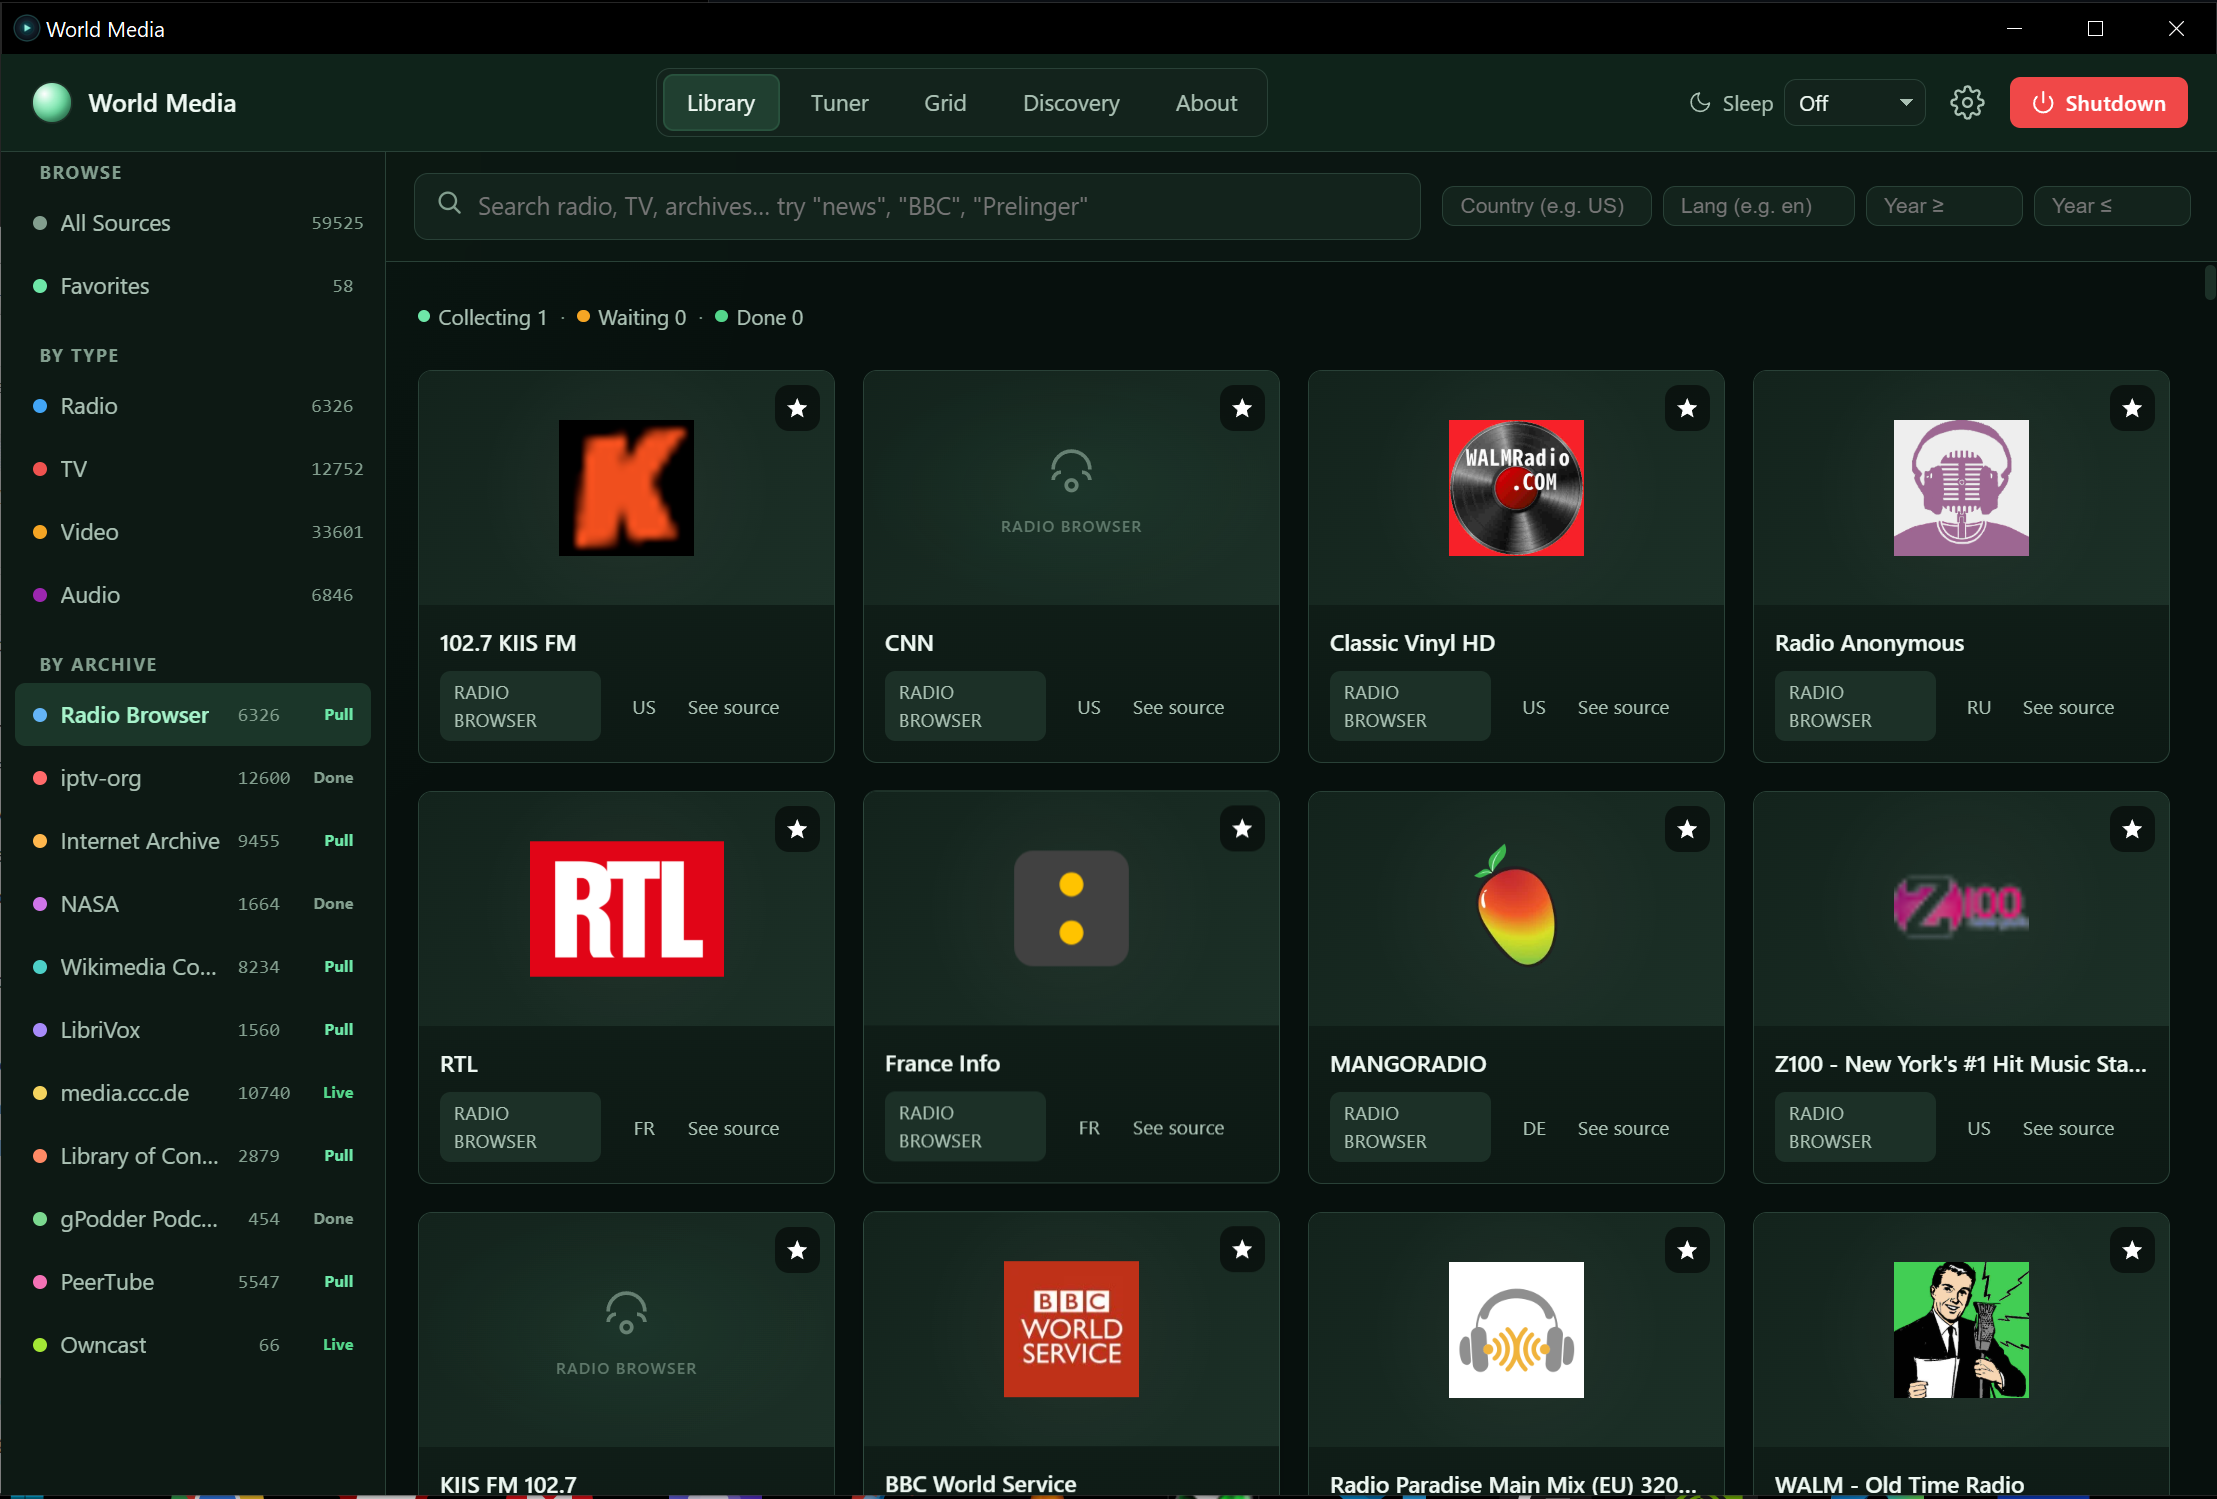
Task: Click See source link on RTL card
Action: 733,1128
